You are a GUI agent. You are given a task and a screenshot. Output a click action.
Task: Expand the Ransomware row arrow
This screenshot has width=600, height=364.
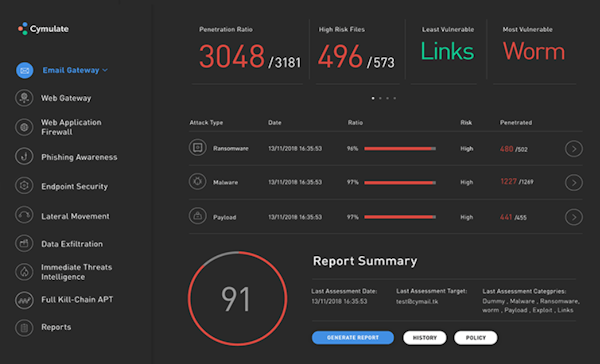tap(574, 149)
